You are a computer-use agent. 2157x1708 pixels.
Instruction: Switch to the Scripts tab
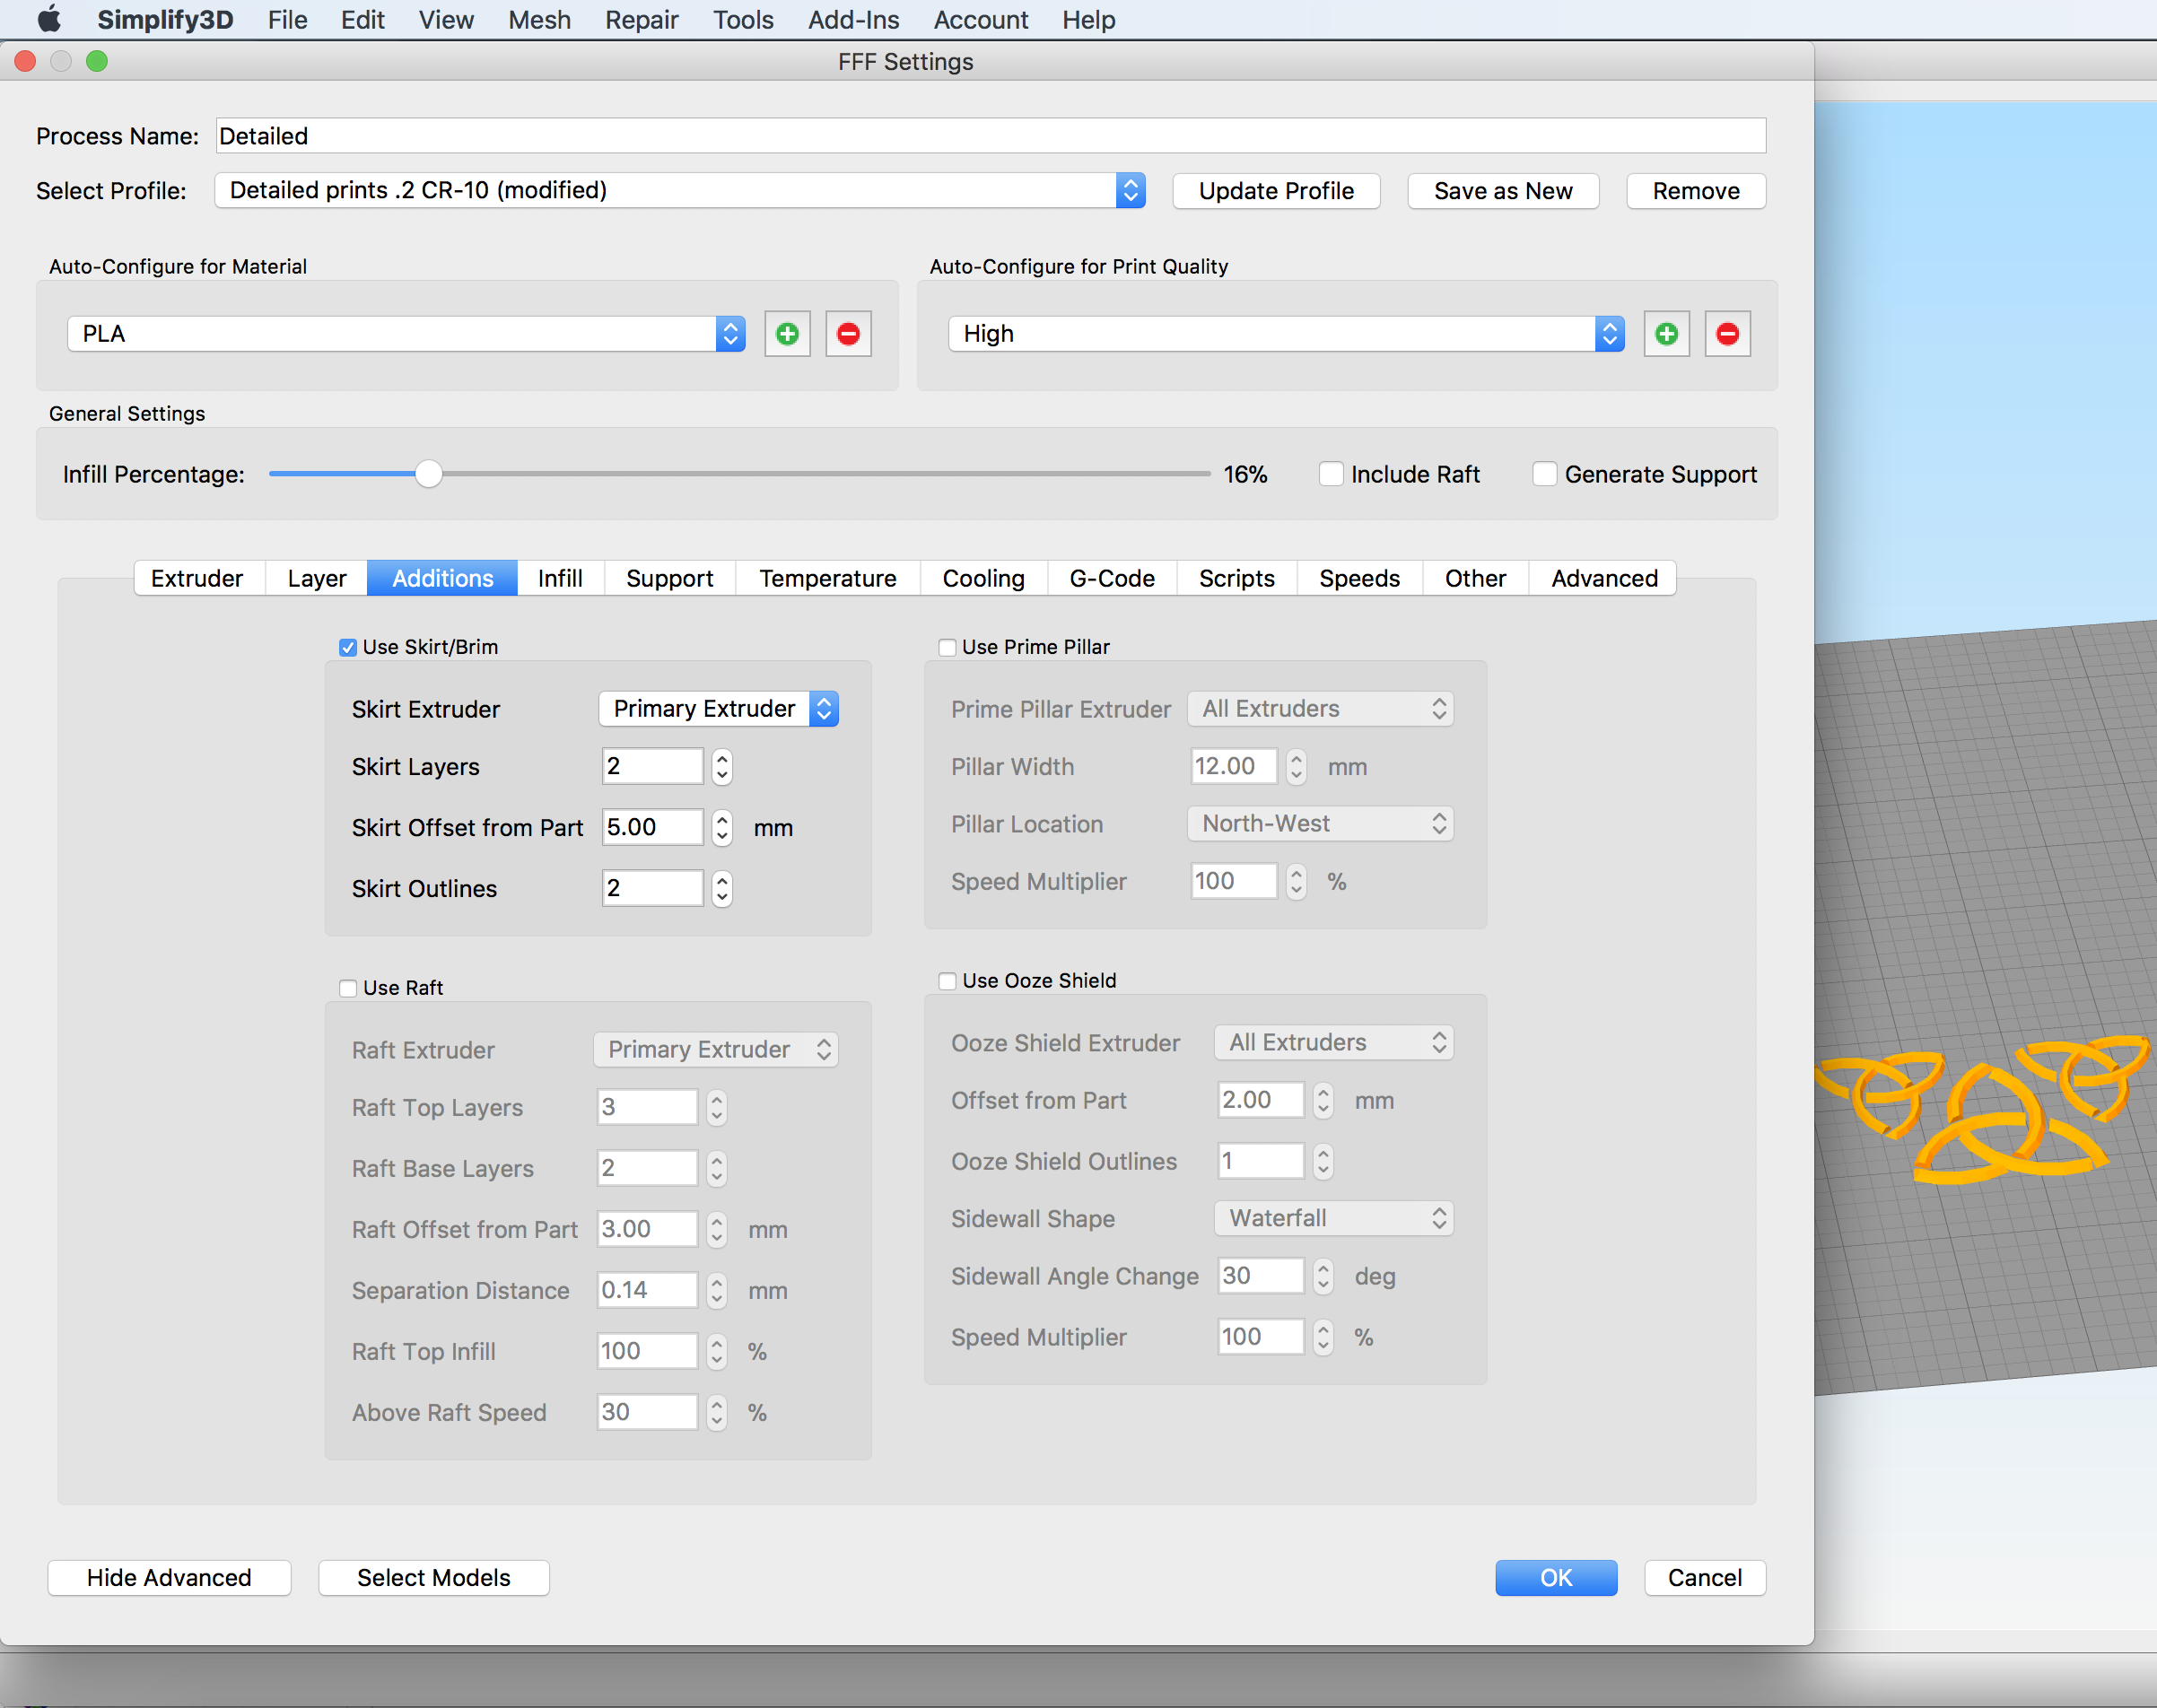(x=1237, y=578)
